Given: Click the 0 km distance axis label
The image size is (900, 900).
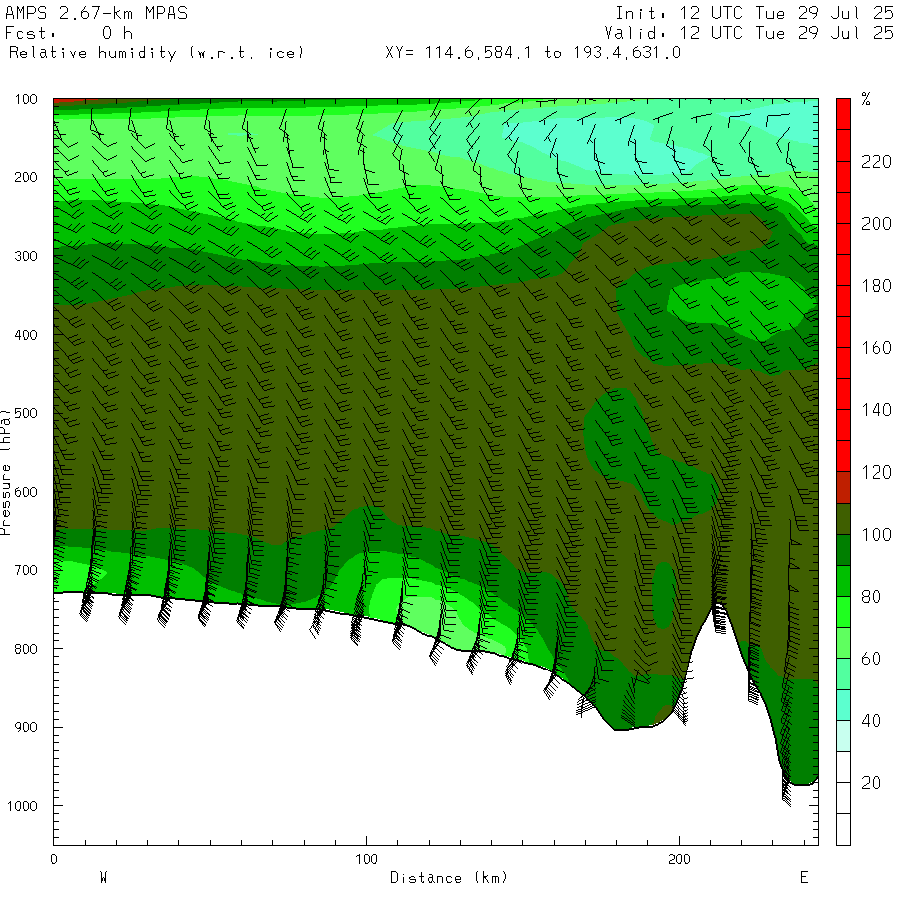Looking at the screenshot, I should (54, 859).
